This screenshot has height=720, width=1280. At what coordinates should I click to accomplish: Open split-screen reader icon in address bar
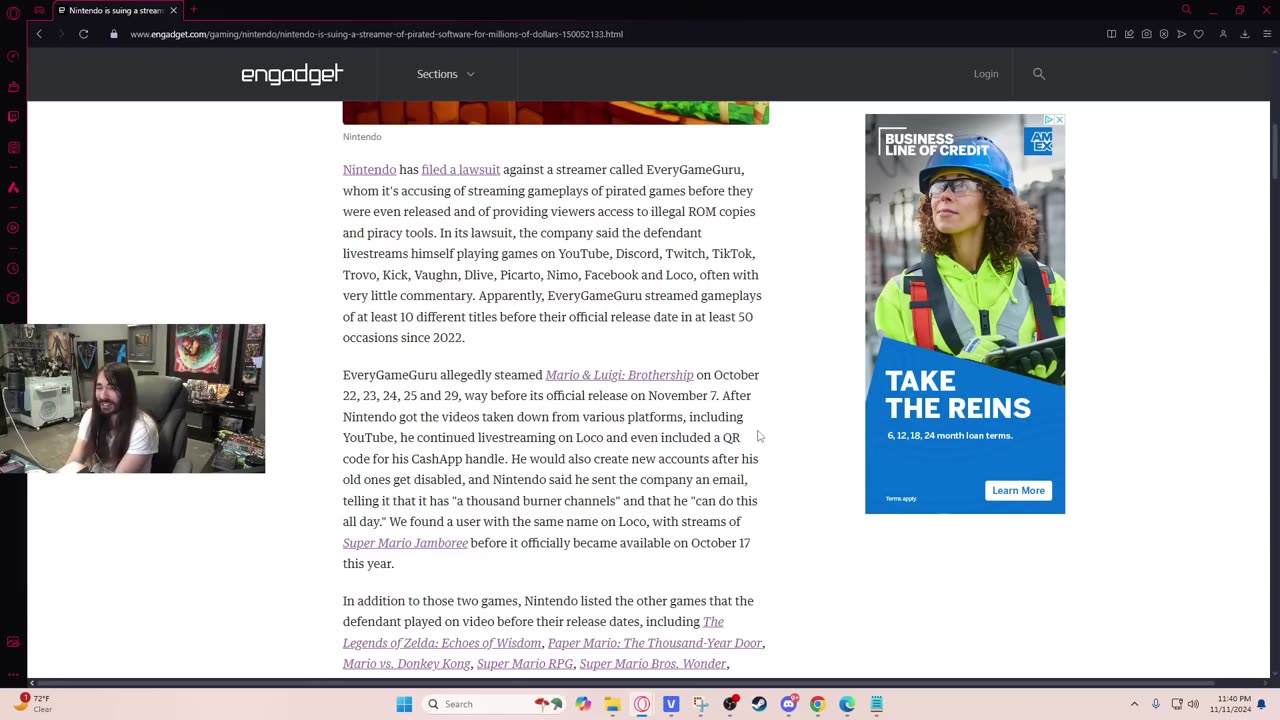(x=1111, y=34)
